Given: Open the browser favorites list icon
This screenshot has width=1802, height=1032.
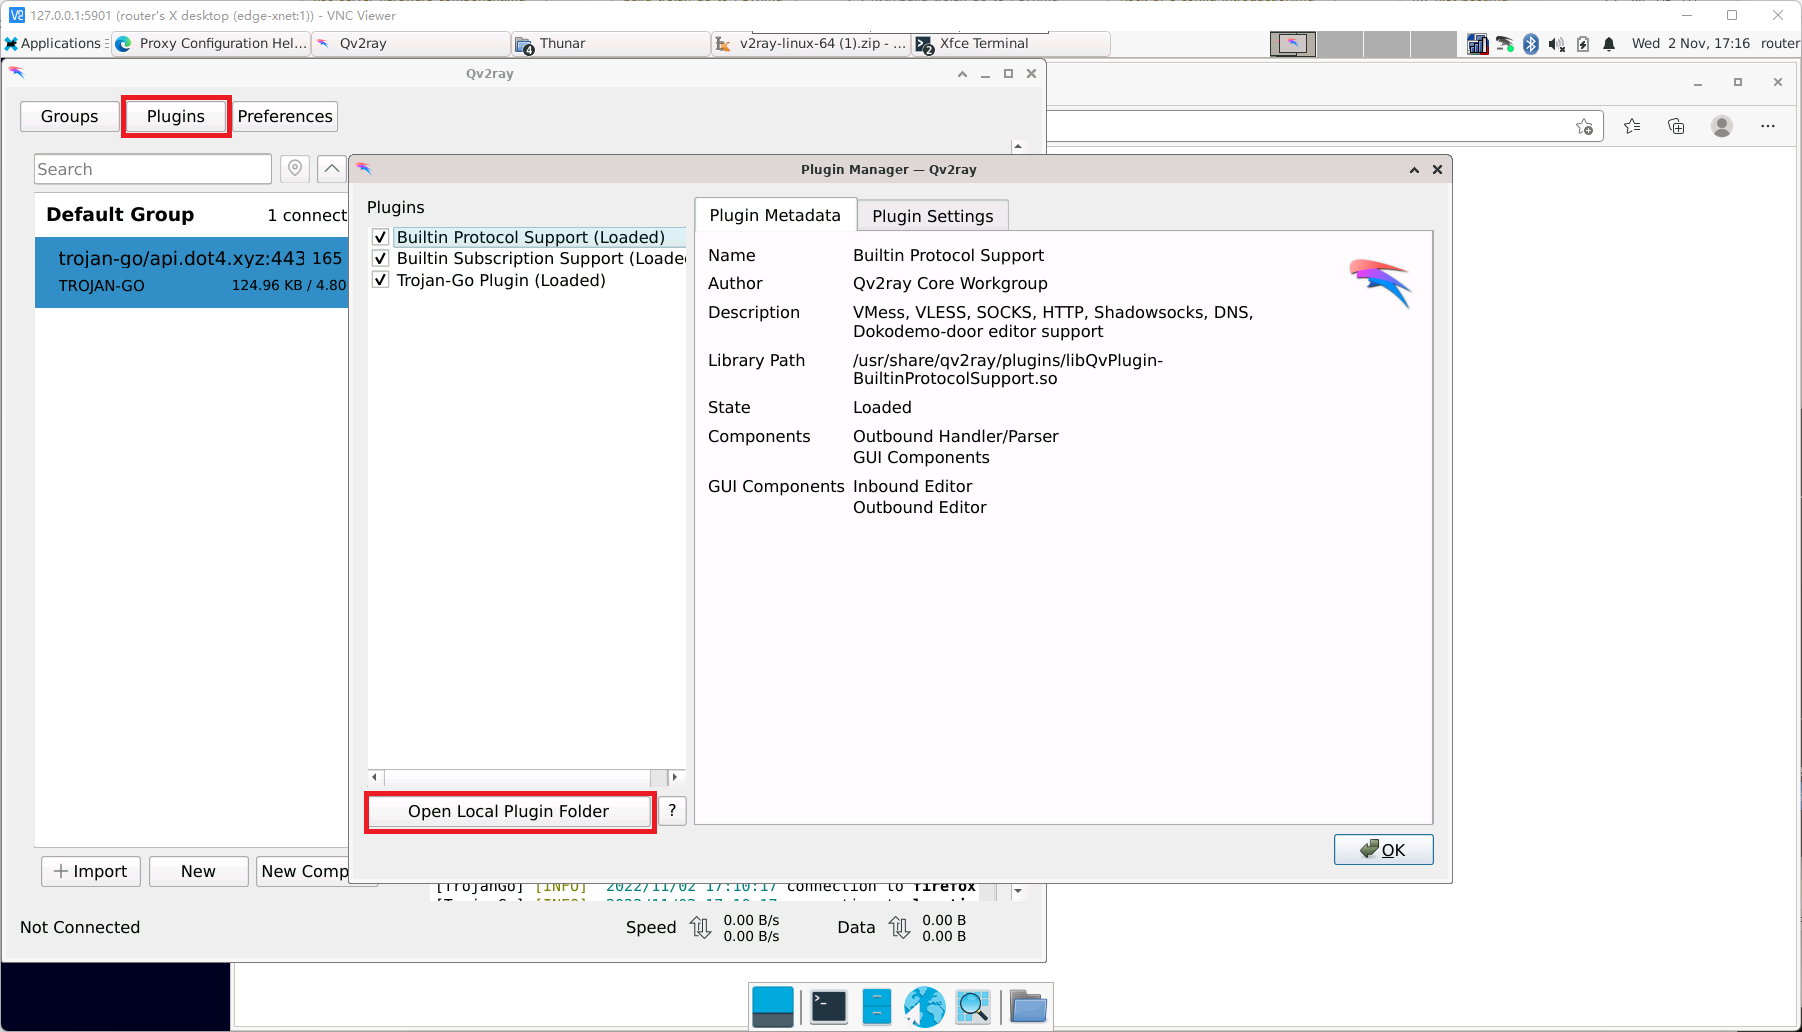Looking at the screenshot, I should [x=1632, y=126].
